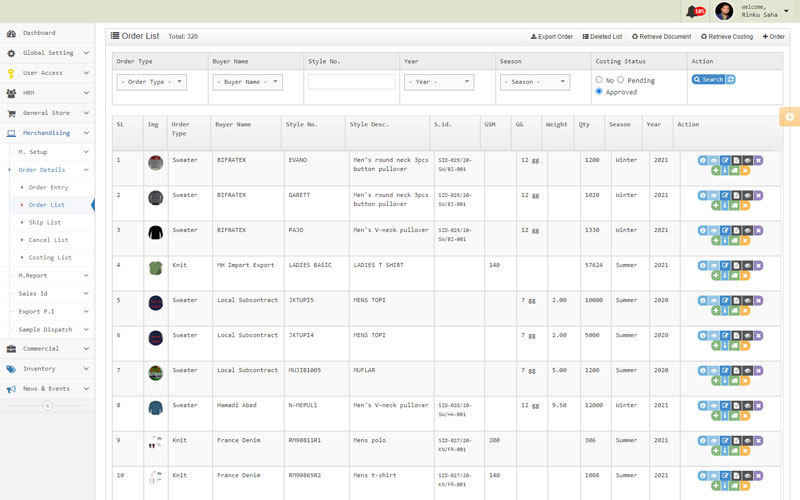Click blue info icon in N-MEPUL1 row
Viewport: 800px width, 500px height.
[724, 415]
